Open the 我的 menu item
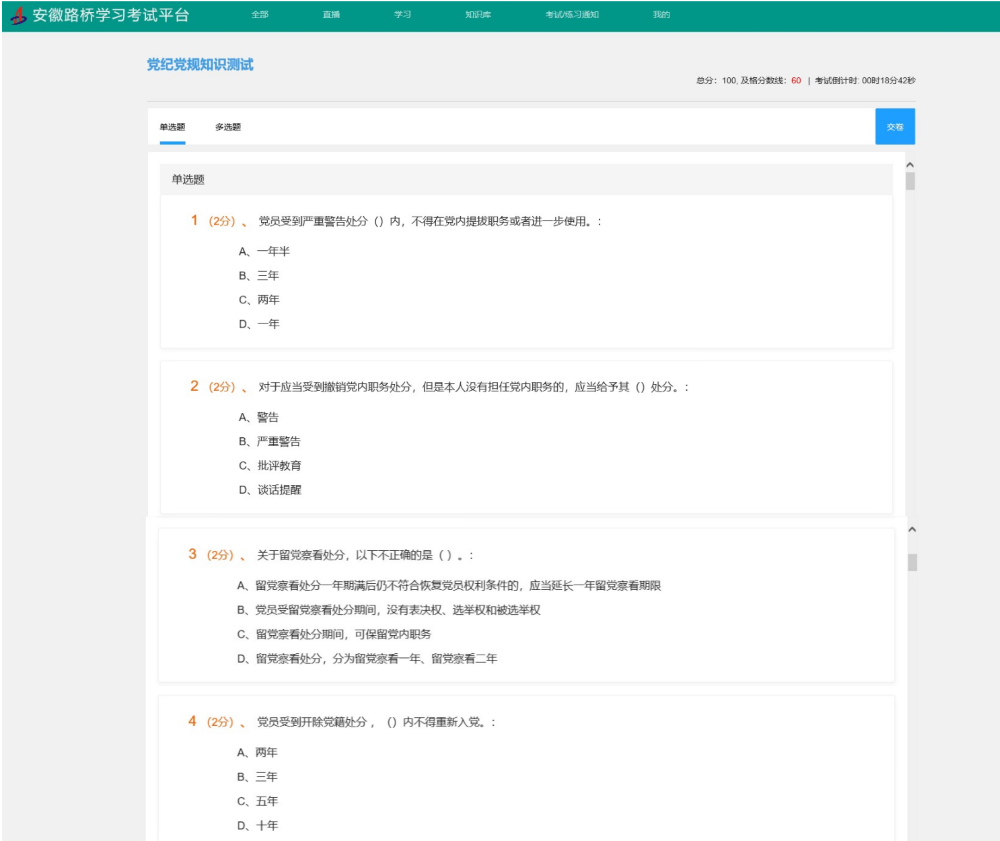1000x841 pixels. (x=661, y=15)
